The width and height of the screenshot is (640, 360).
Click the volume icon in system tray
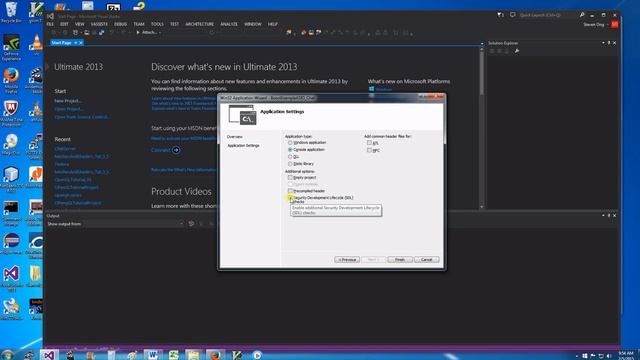click(609, 356)
